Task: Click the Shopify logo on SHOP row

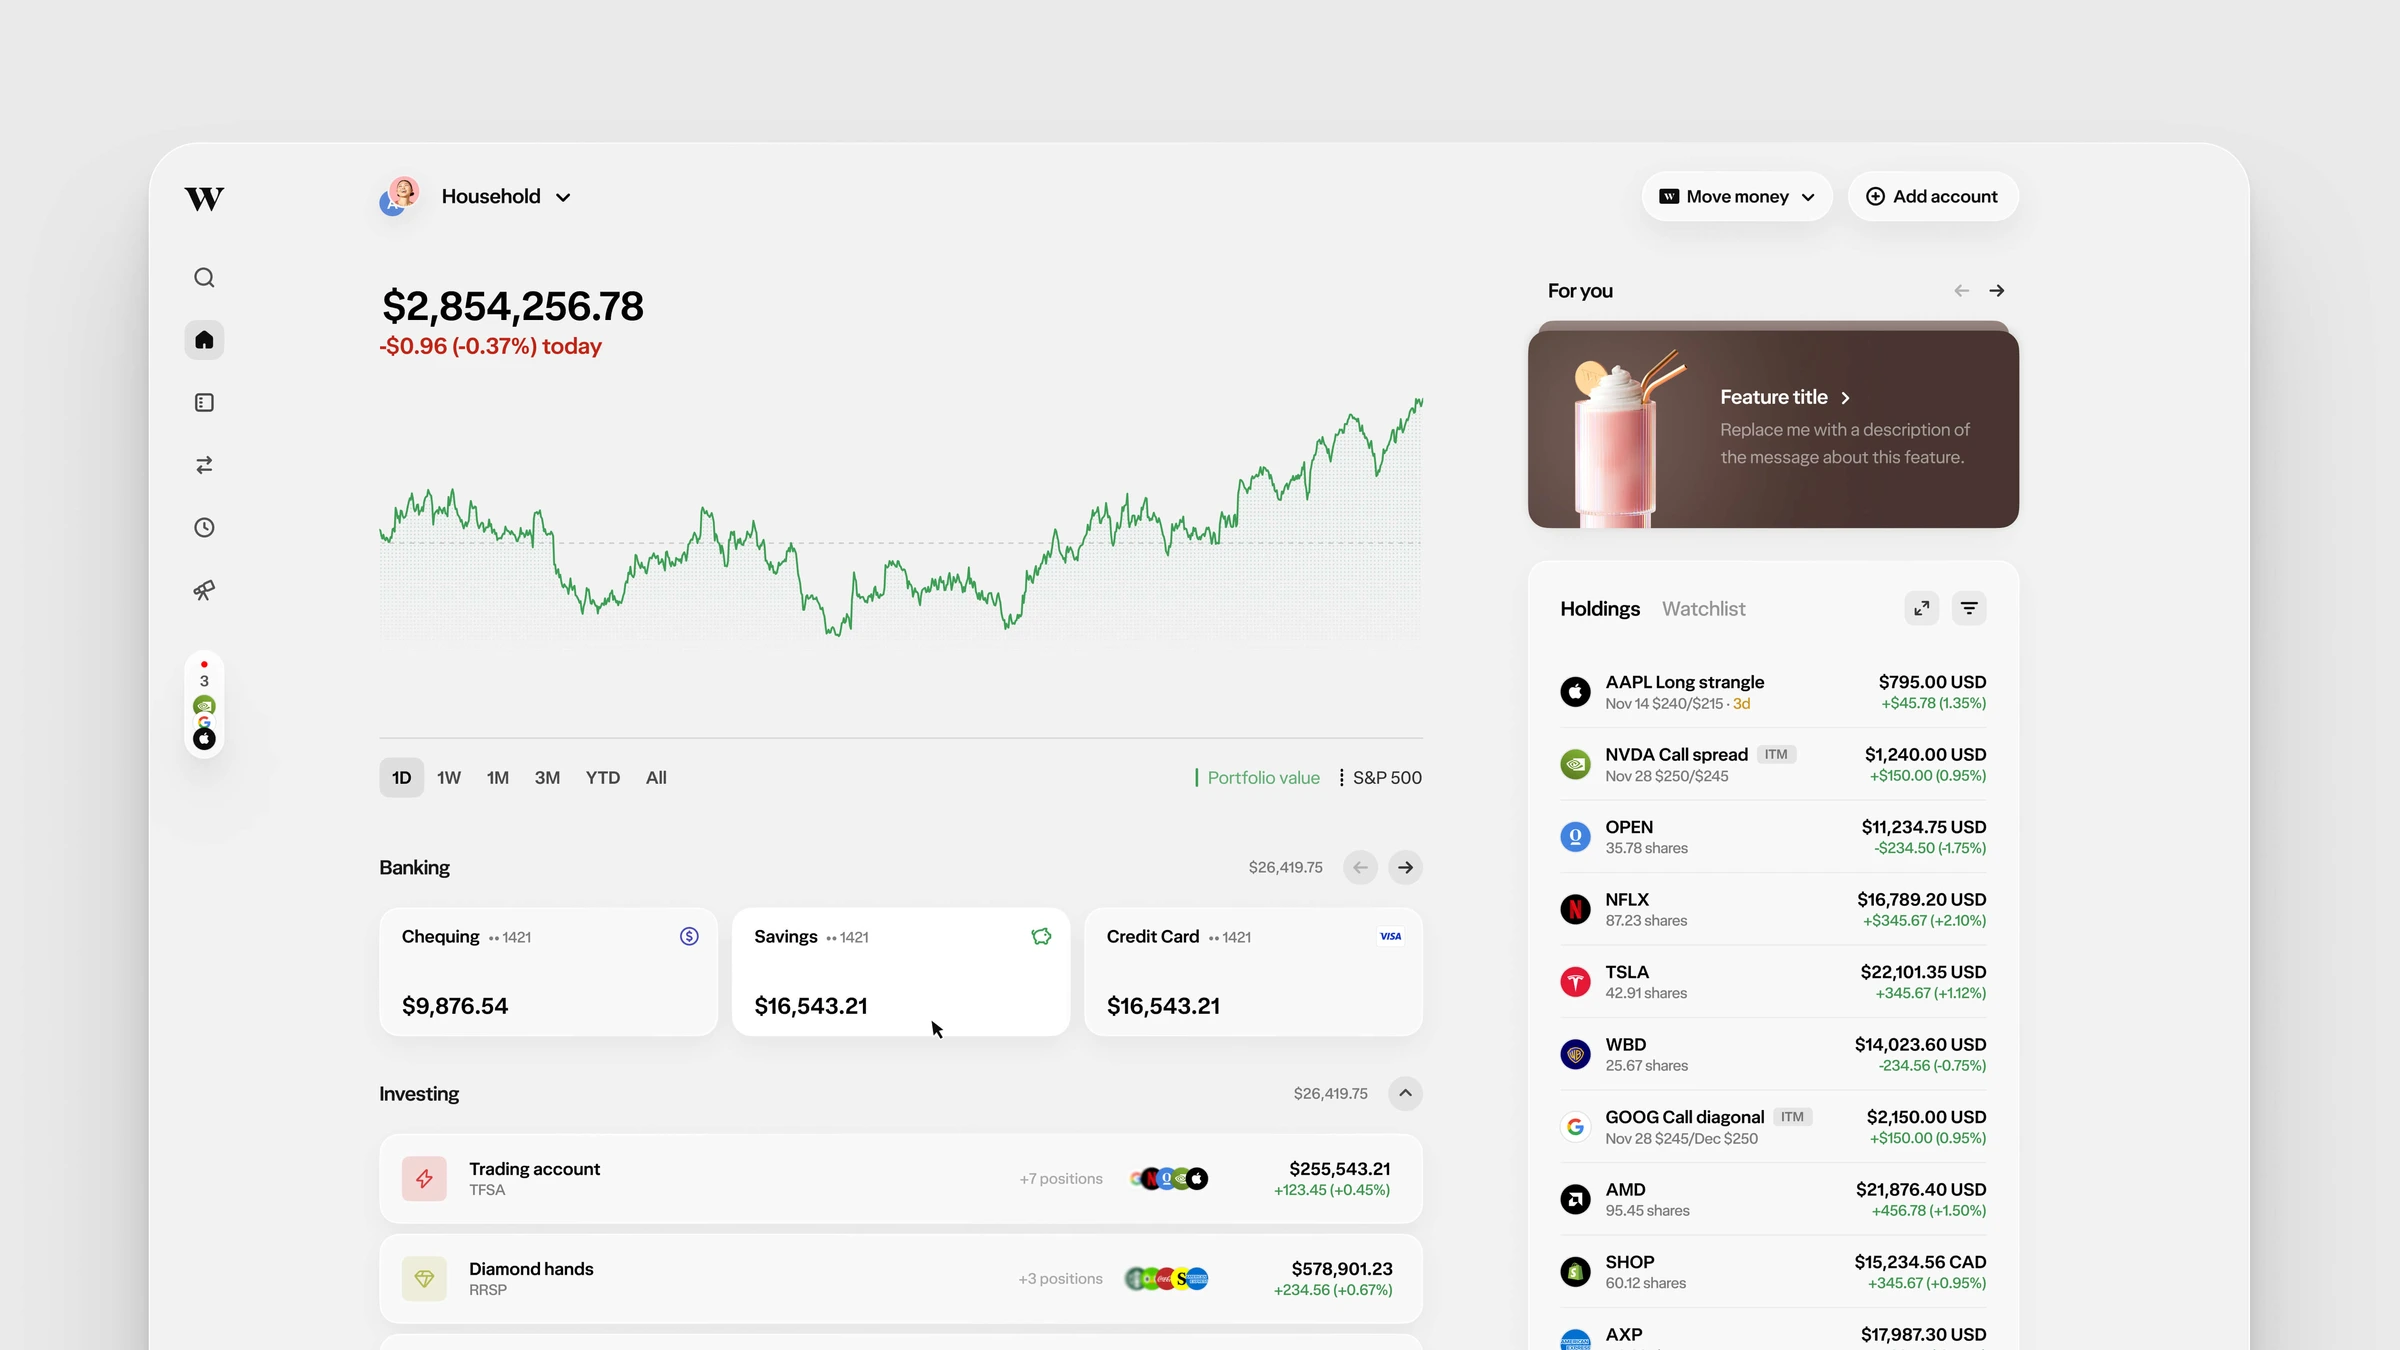Action: (1575, 1272)
